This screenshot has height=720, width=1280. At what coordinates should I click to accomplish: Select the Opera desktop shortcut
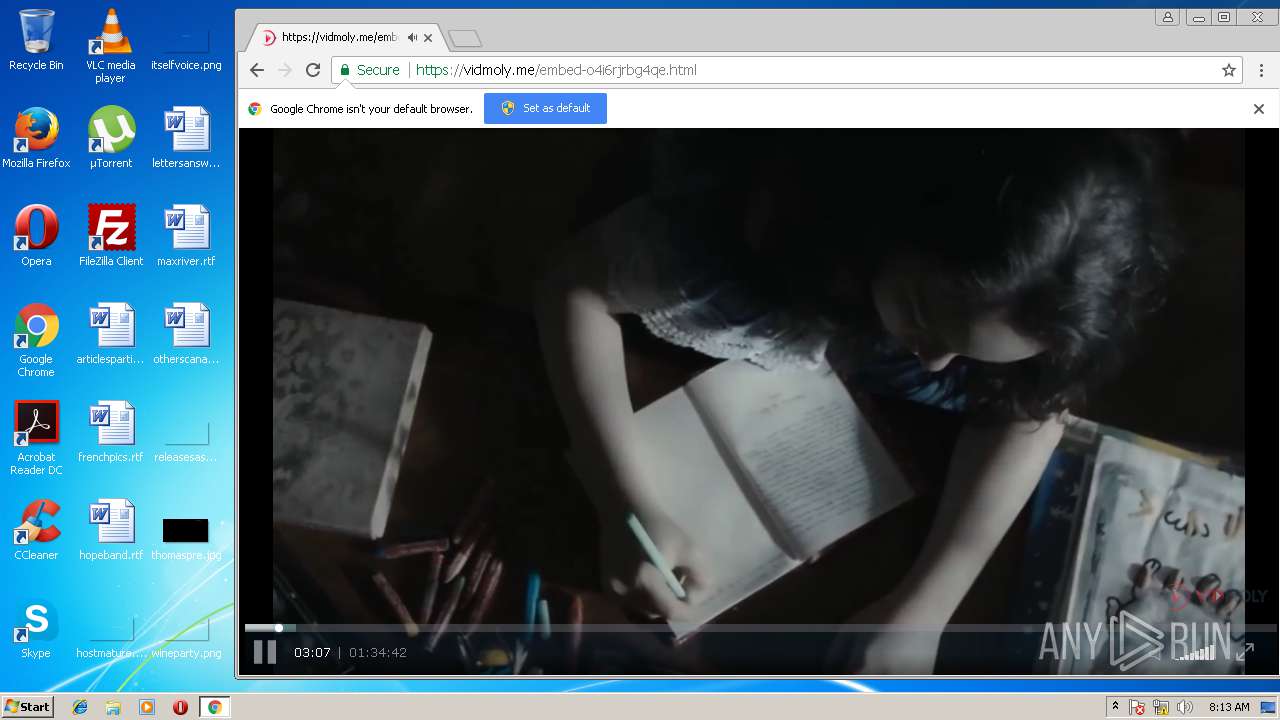pos(36,235)
